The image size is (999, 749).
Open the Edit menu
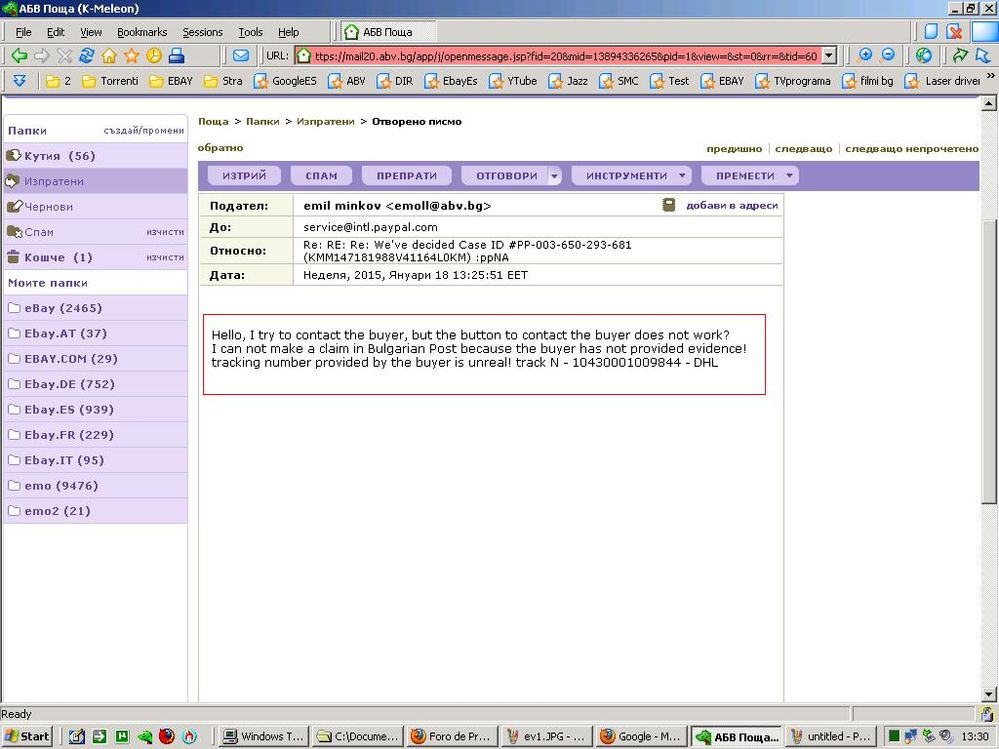pyautogui.click(x=55, y=32)
